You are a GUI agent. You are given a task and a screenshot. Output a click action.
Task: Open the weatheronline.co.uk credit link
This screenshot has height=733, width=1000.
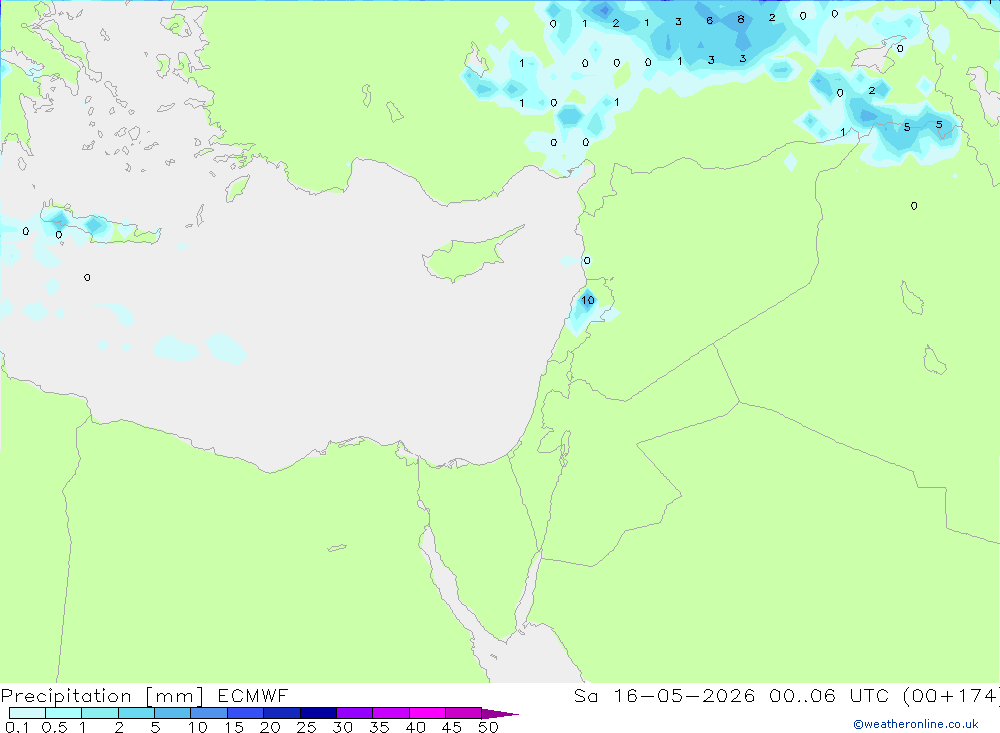(x=916, y=724)
